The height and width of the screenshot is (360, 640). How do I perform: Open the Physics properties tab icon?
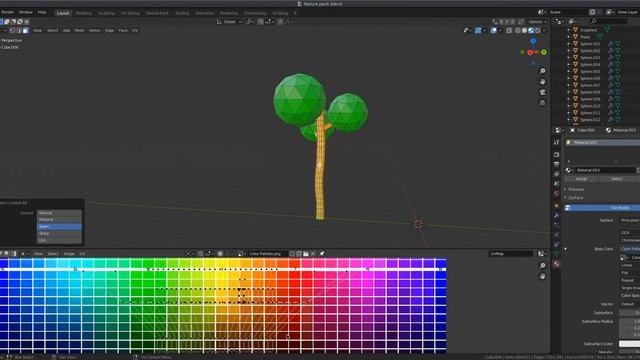coord(556,235)
